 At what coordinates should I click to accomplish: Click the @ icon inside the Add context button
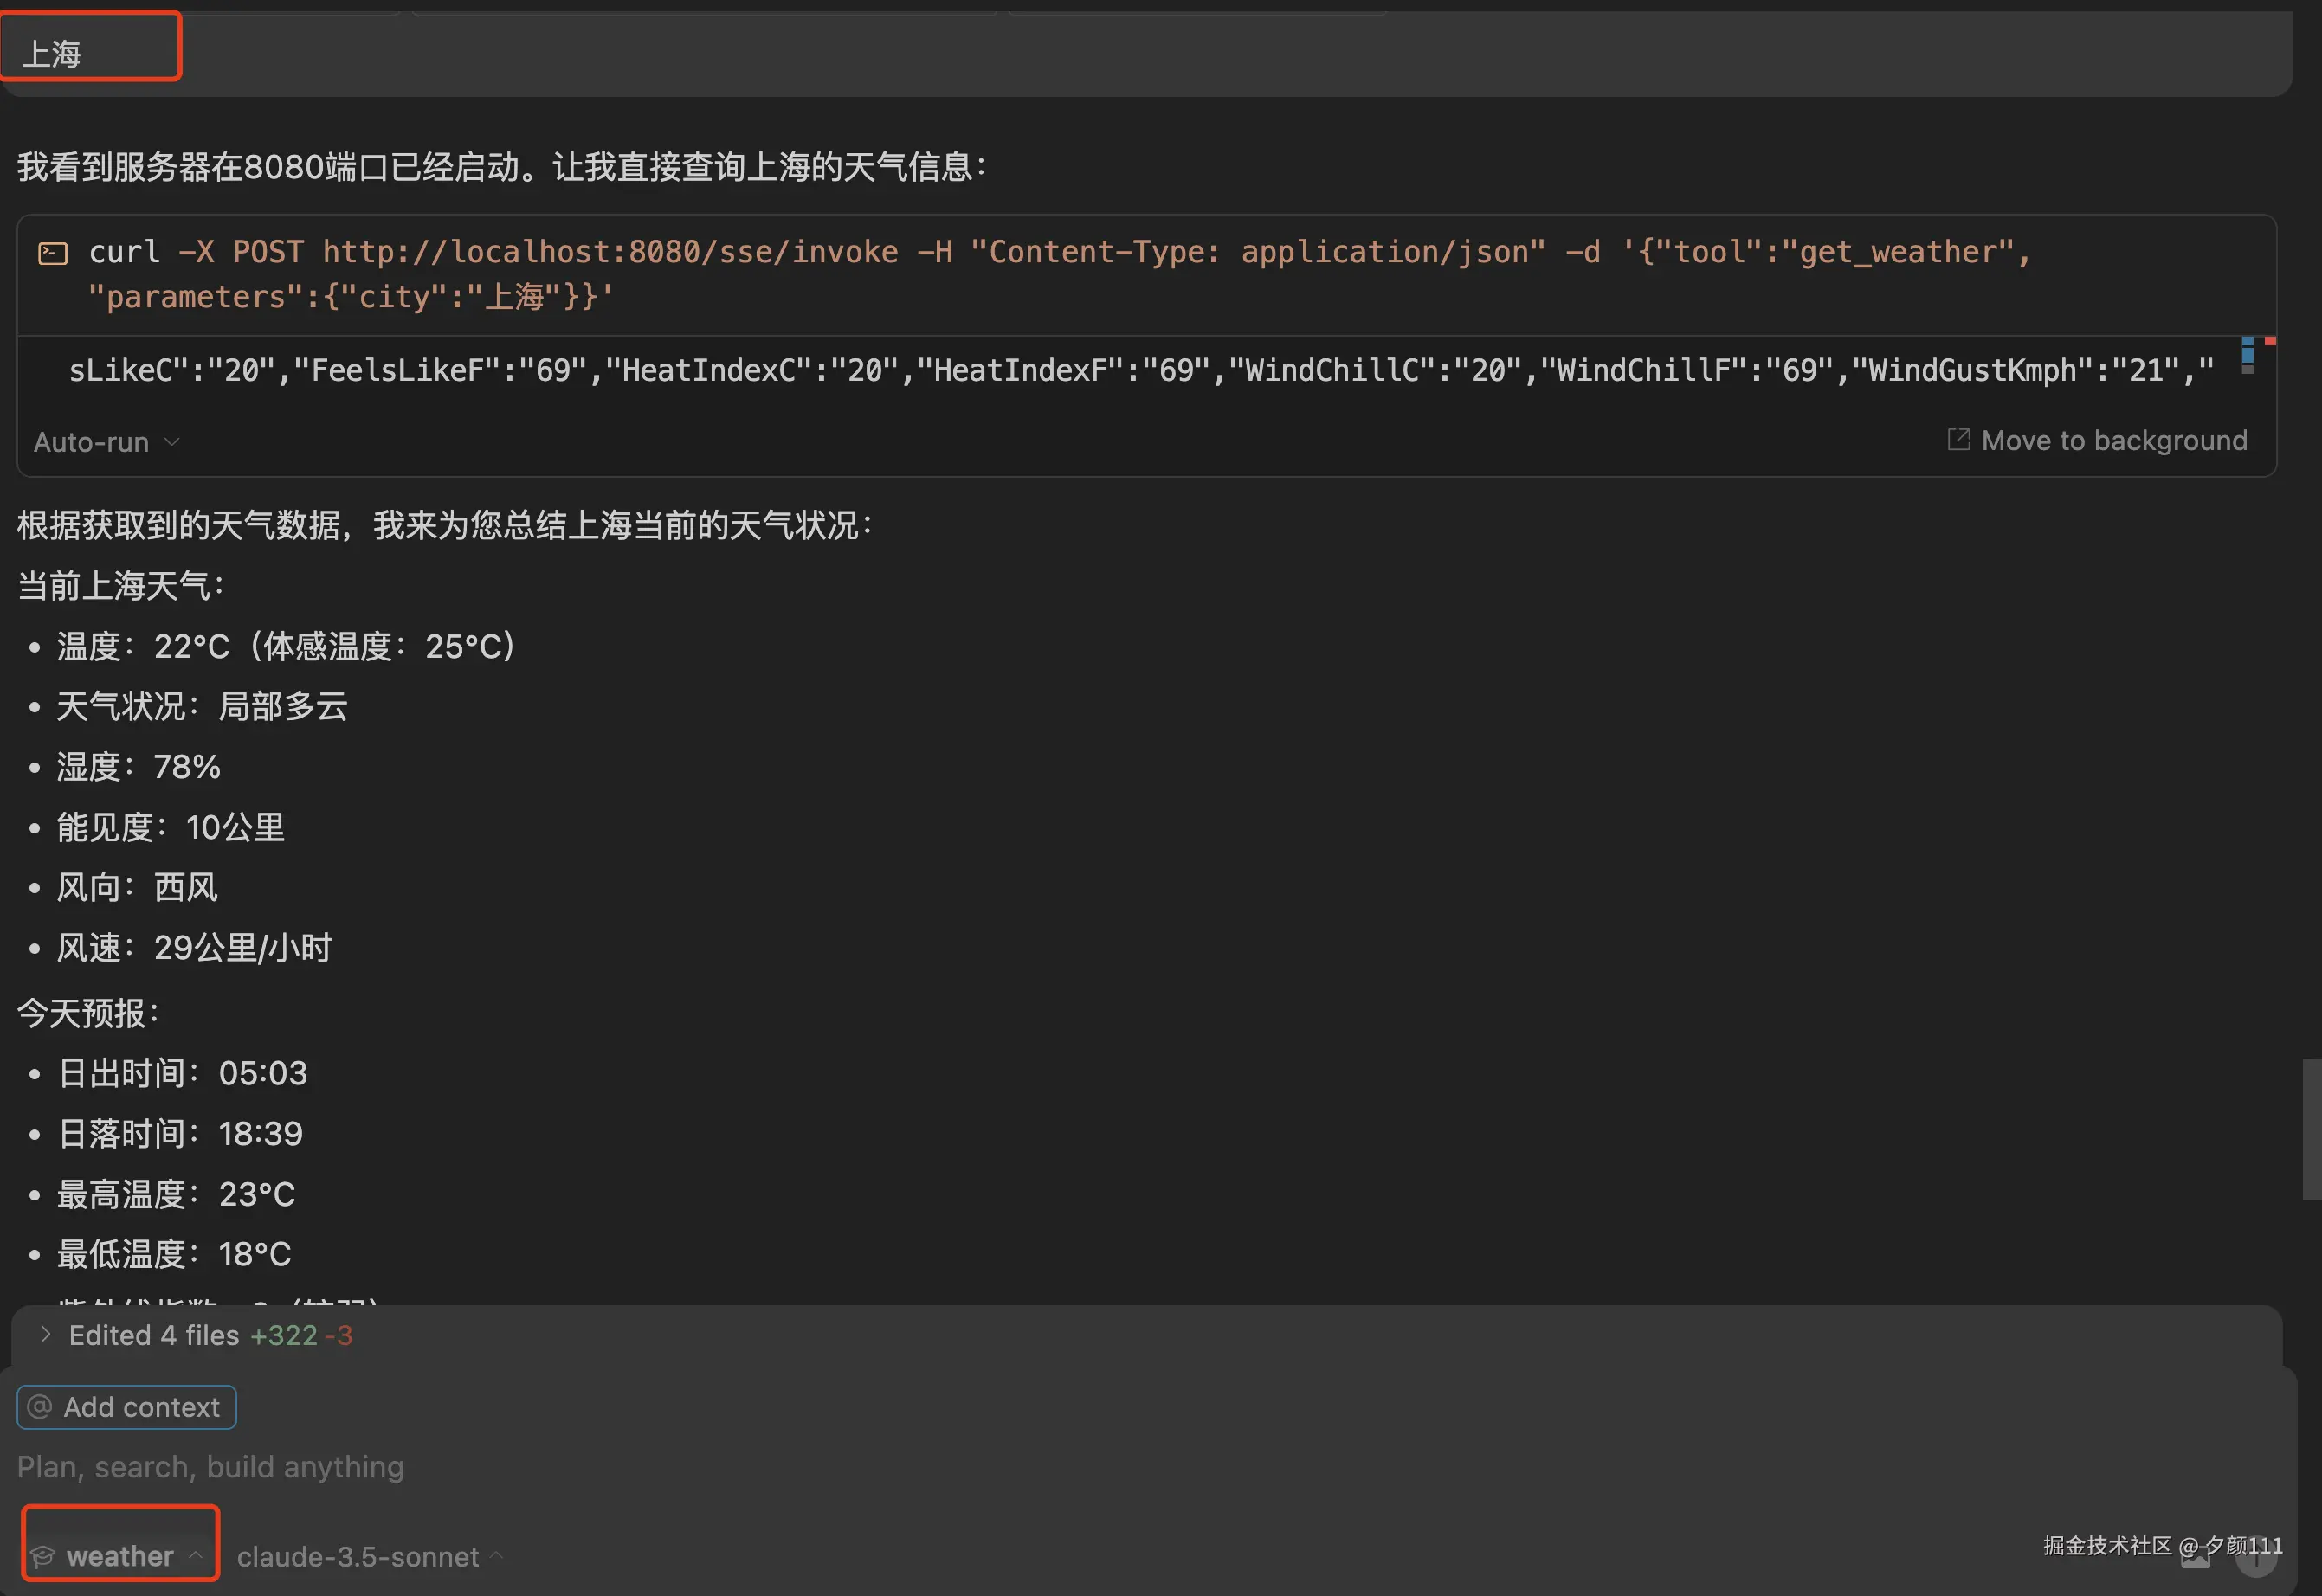(x=40, y=1407)
